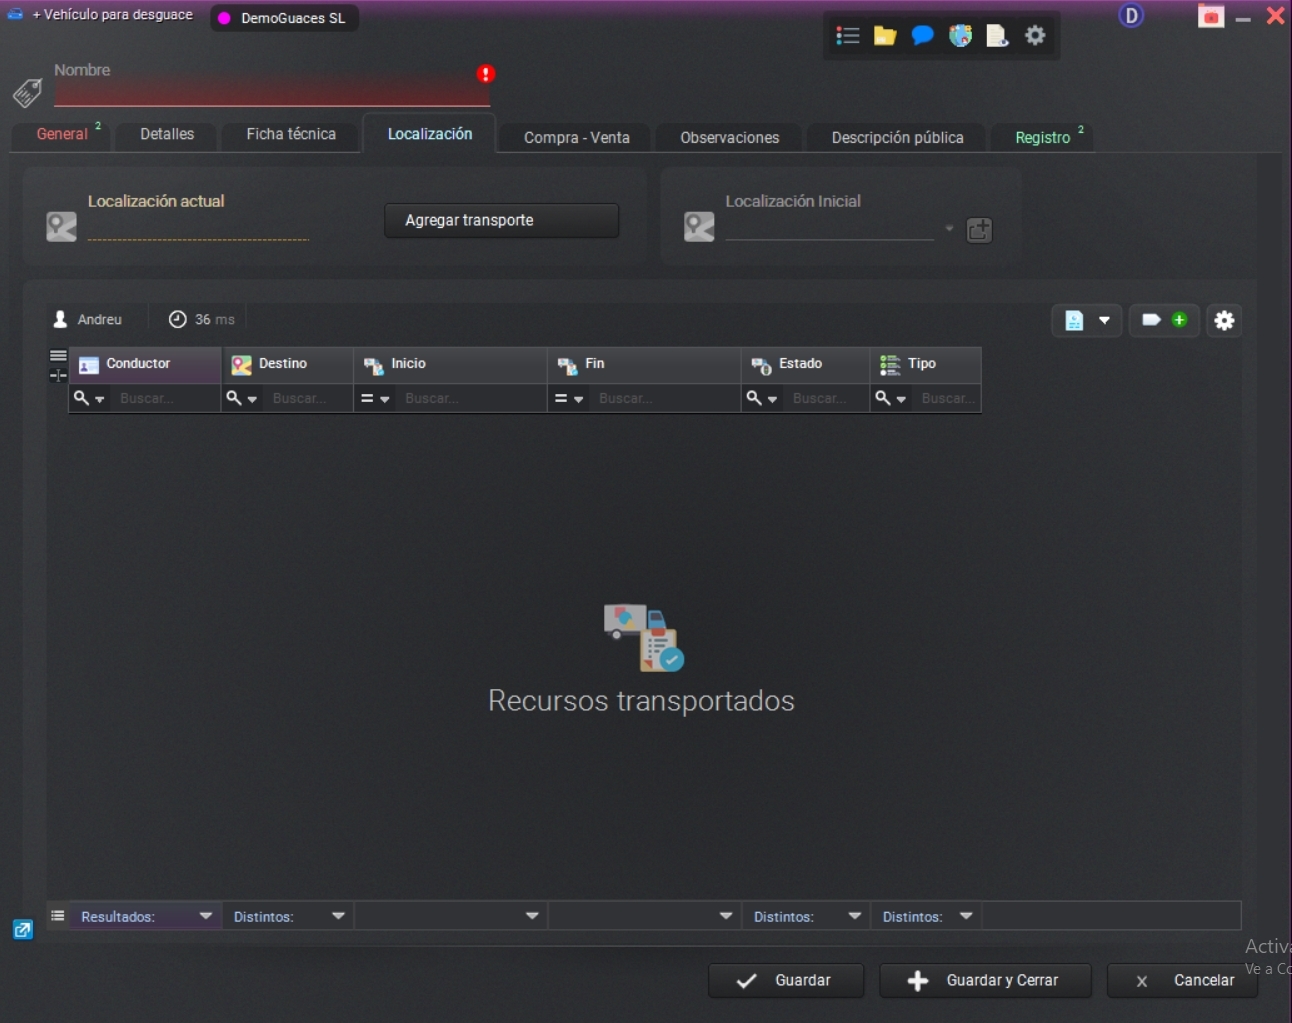
Task: Open the blue chat bubble icon
Action: pos(922,36)
